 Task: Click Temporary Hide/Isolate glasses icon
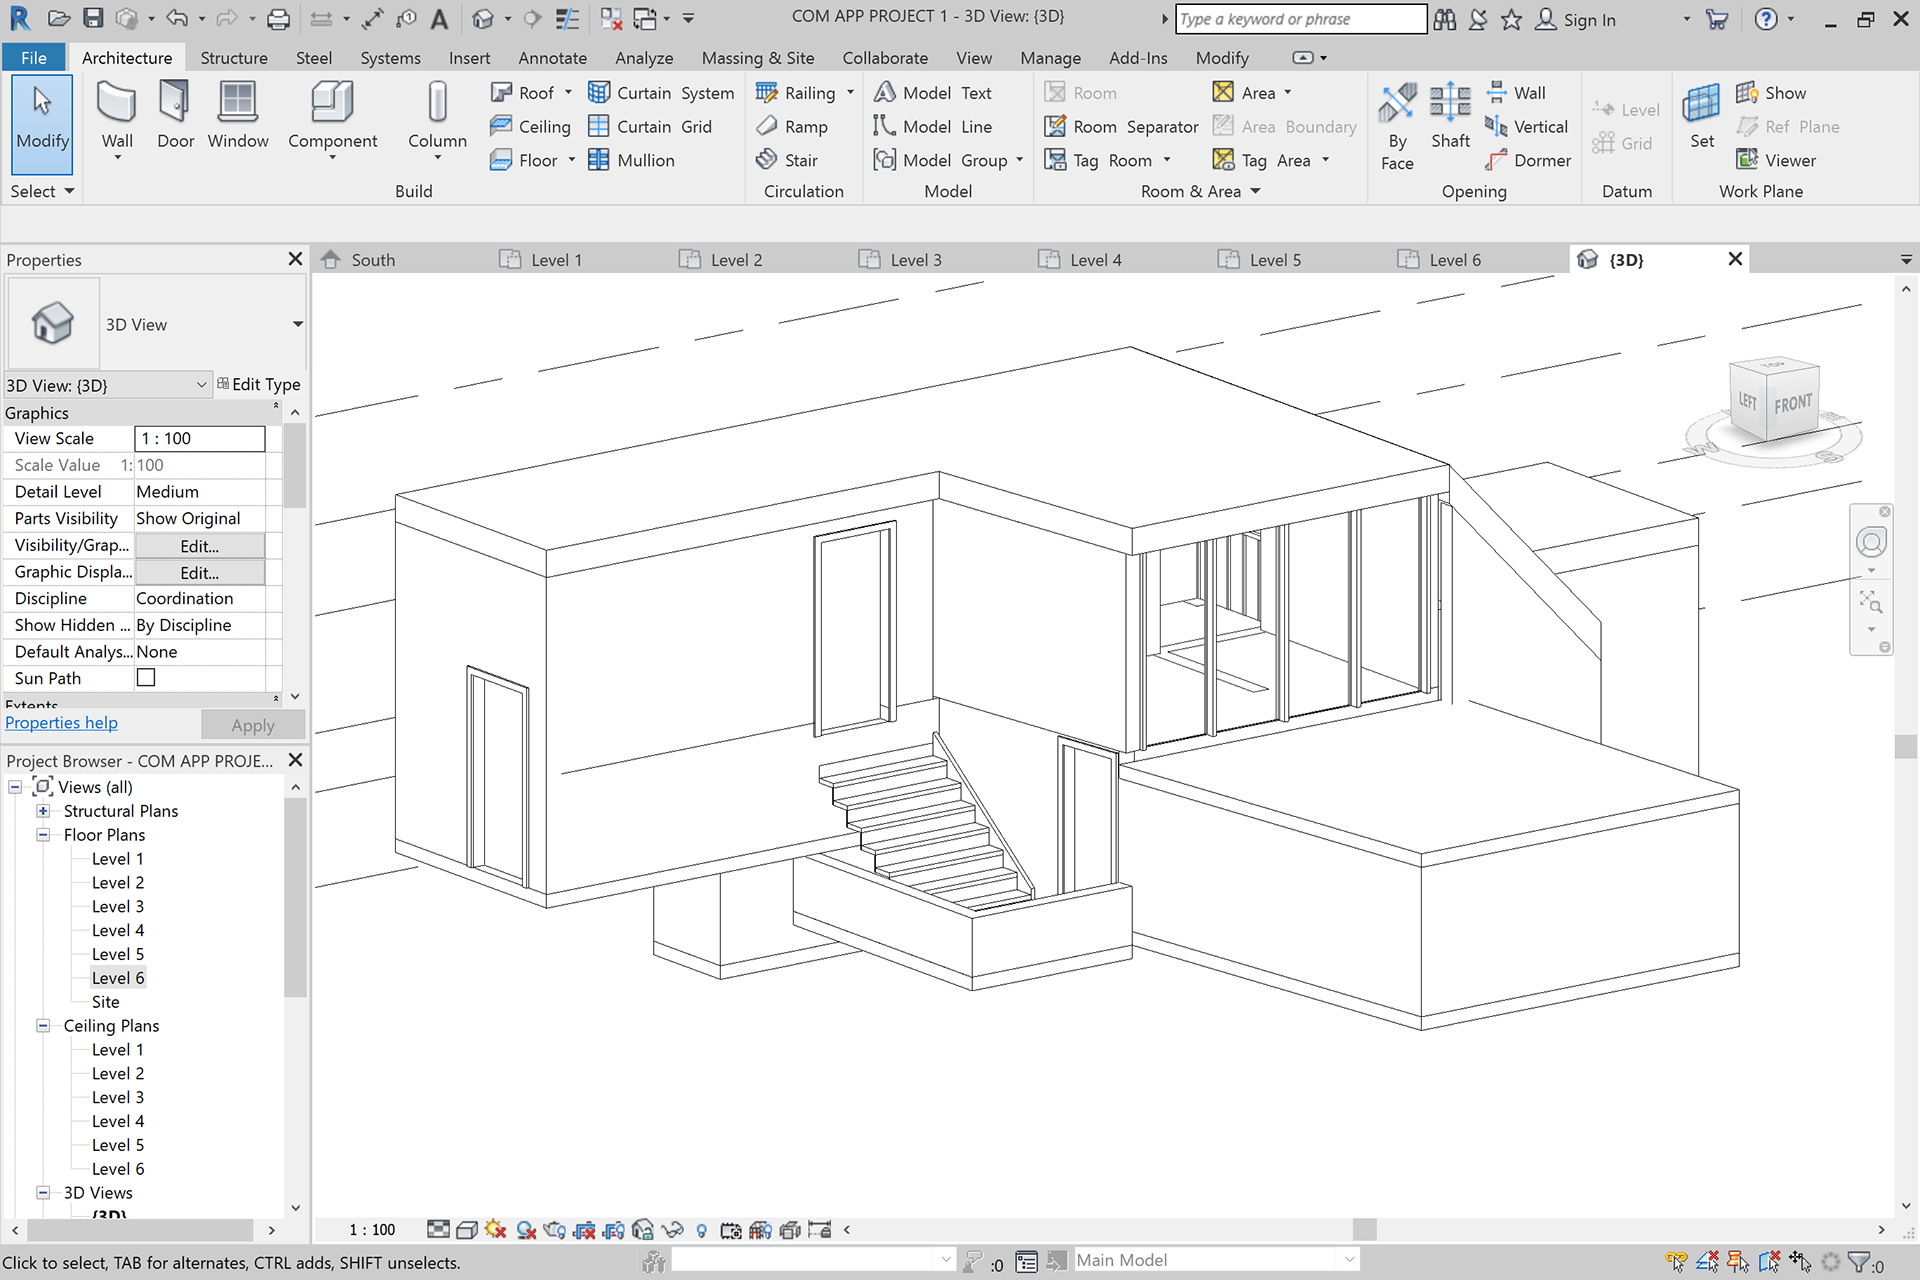click(x=673, y=1230)
